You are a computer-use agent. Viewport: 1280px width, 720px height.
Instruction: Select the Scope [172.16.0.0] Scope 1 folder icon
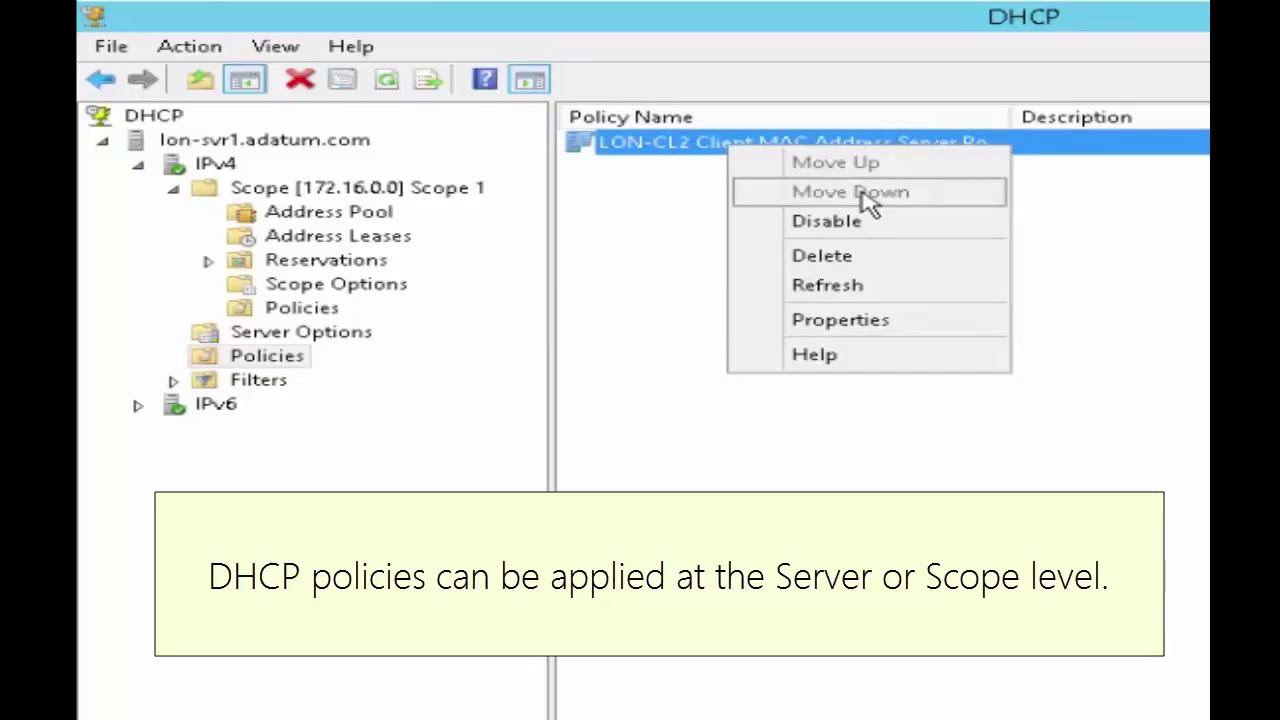pos(205,188)
